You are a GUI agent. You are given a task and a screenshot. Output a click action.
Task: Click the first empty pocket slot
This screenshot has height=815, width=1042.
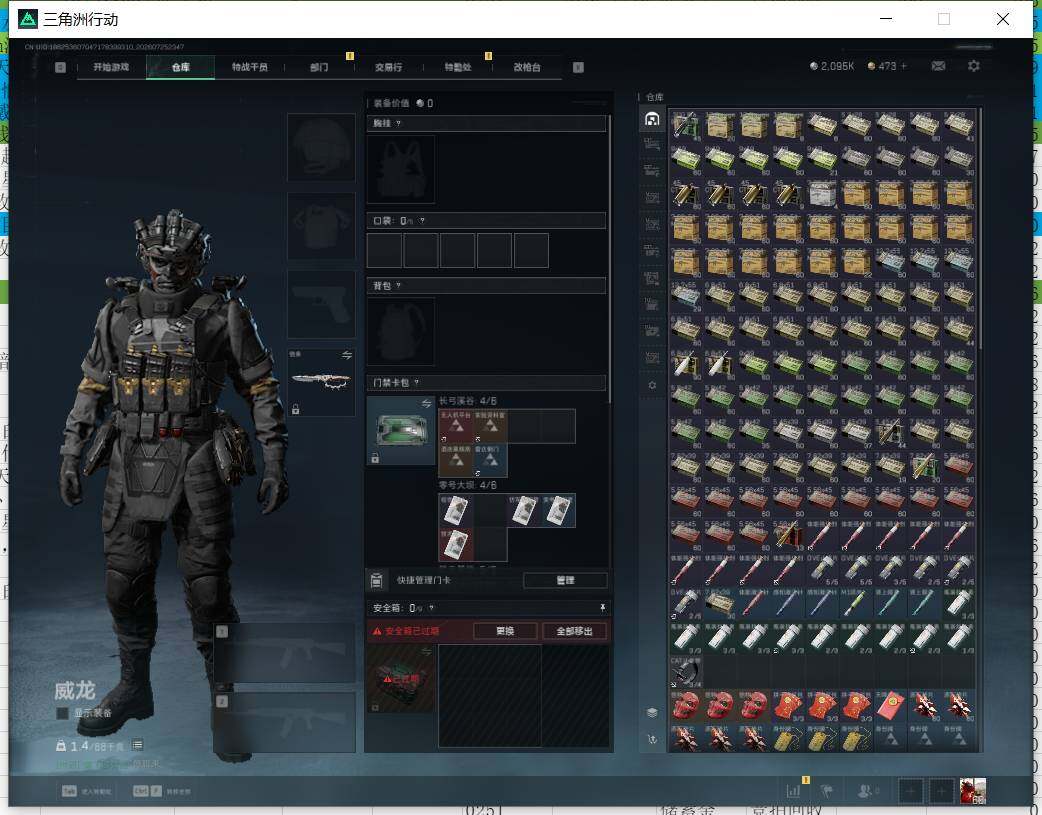[x=384, y=250]
